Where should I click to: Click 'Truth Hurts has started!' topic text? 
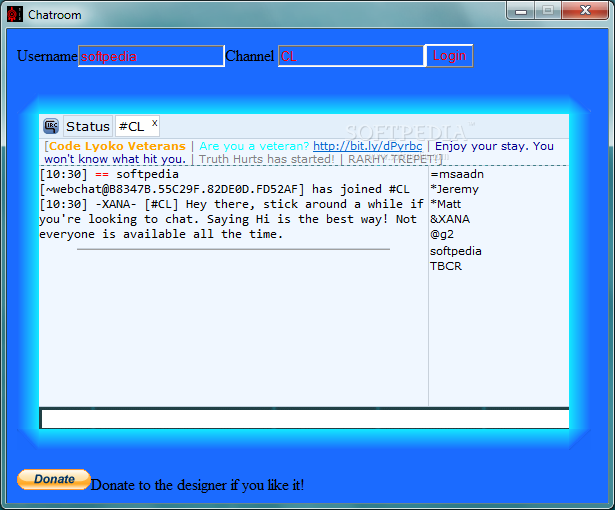pos(267,159)
